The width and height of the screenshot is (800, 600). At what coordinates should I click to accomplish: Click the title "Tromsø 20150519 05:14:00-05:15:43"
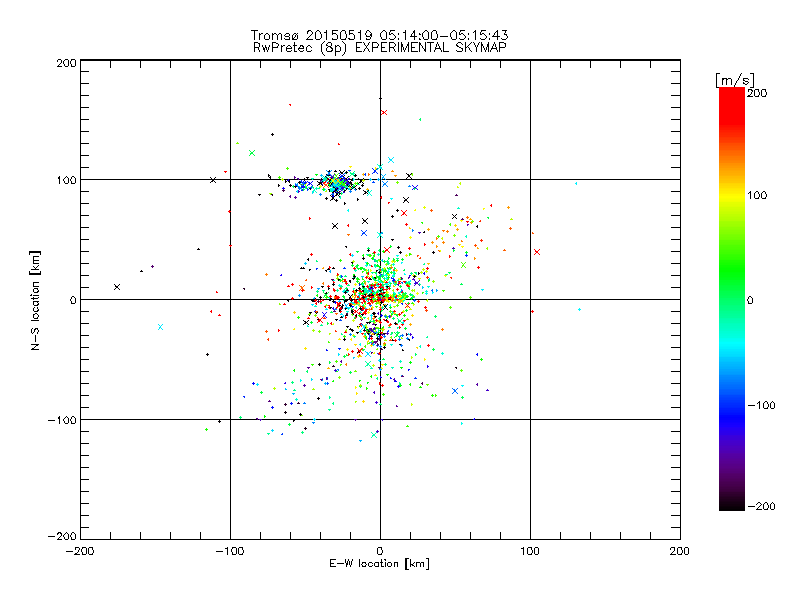tap(380, 35)
